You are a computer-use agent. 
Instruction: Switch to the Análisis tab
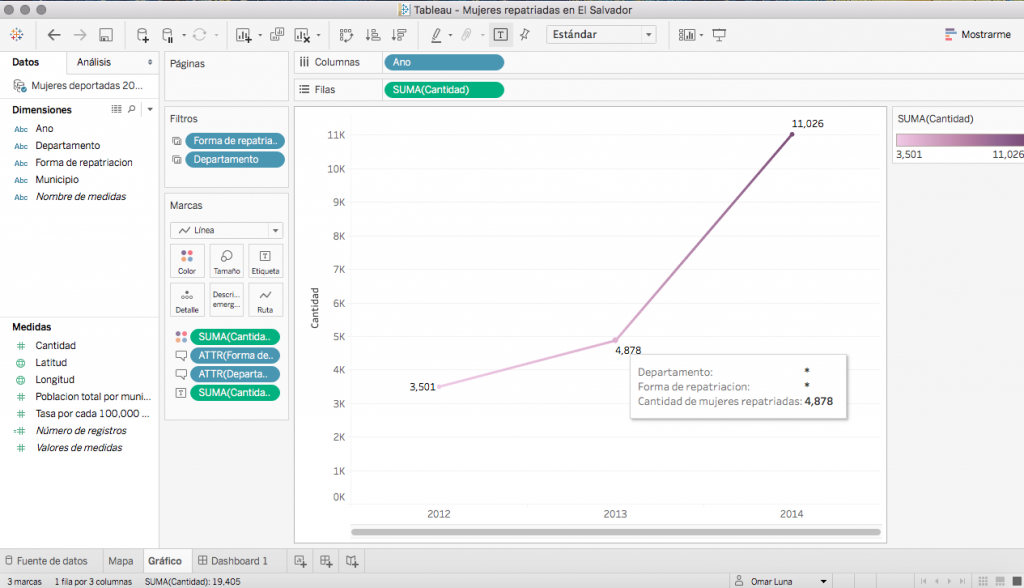[x=97, y=61]
